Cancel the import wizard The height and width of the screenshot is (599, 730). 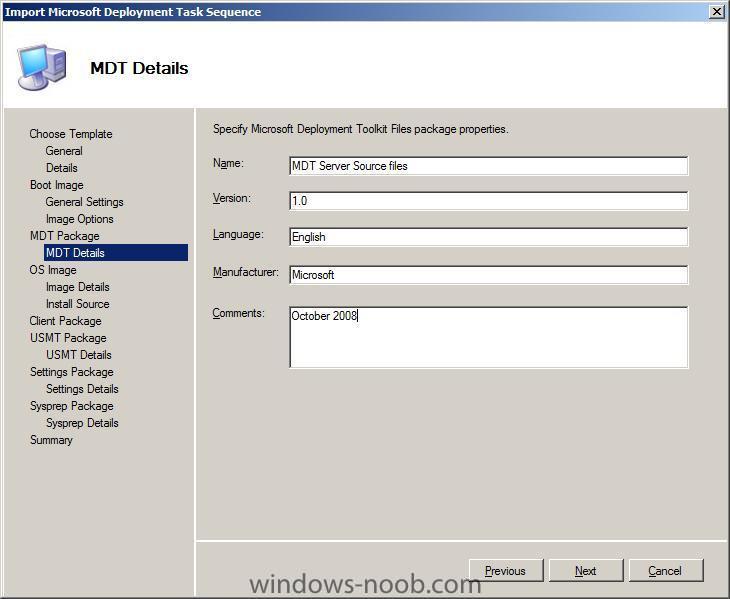666,571
